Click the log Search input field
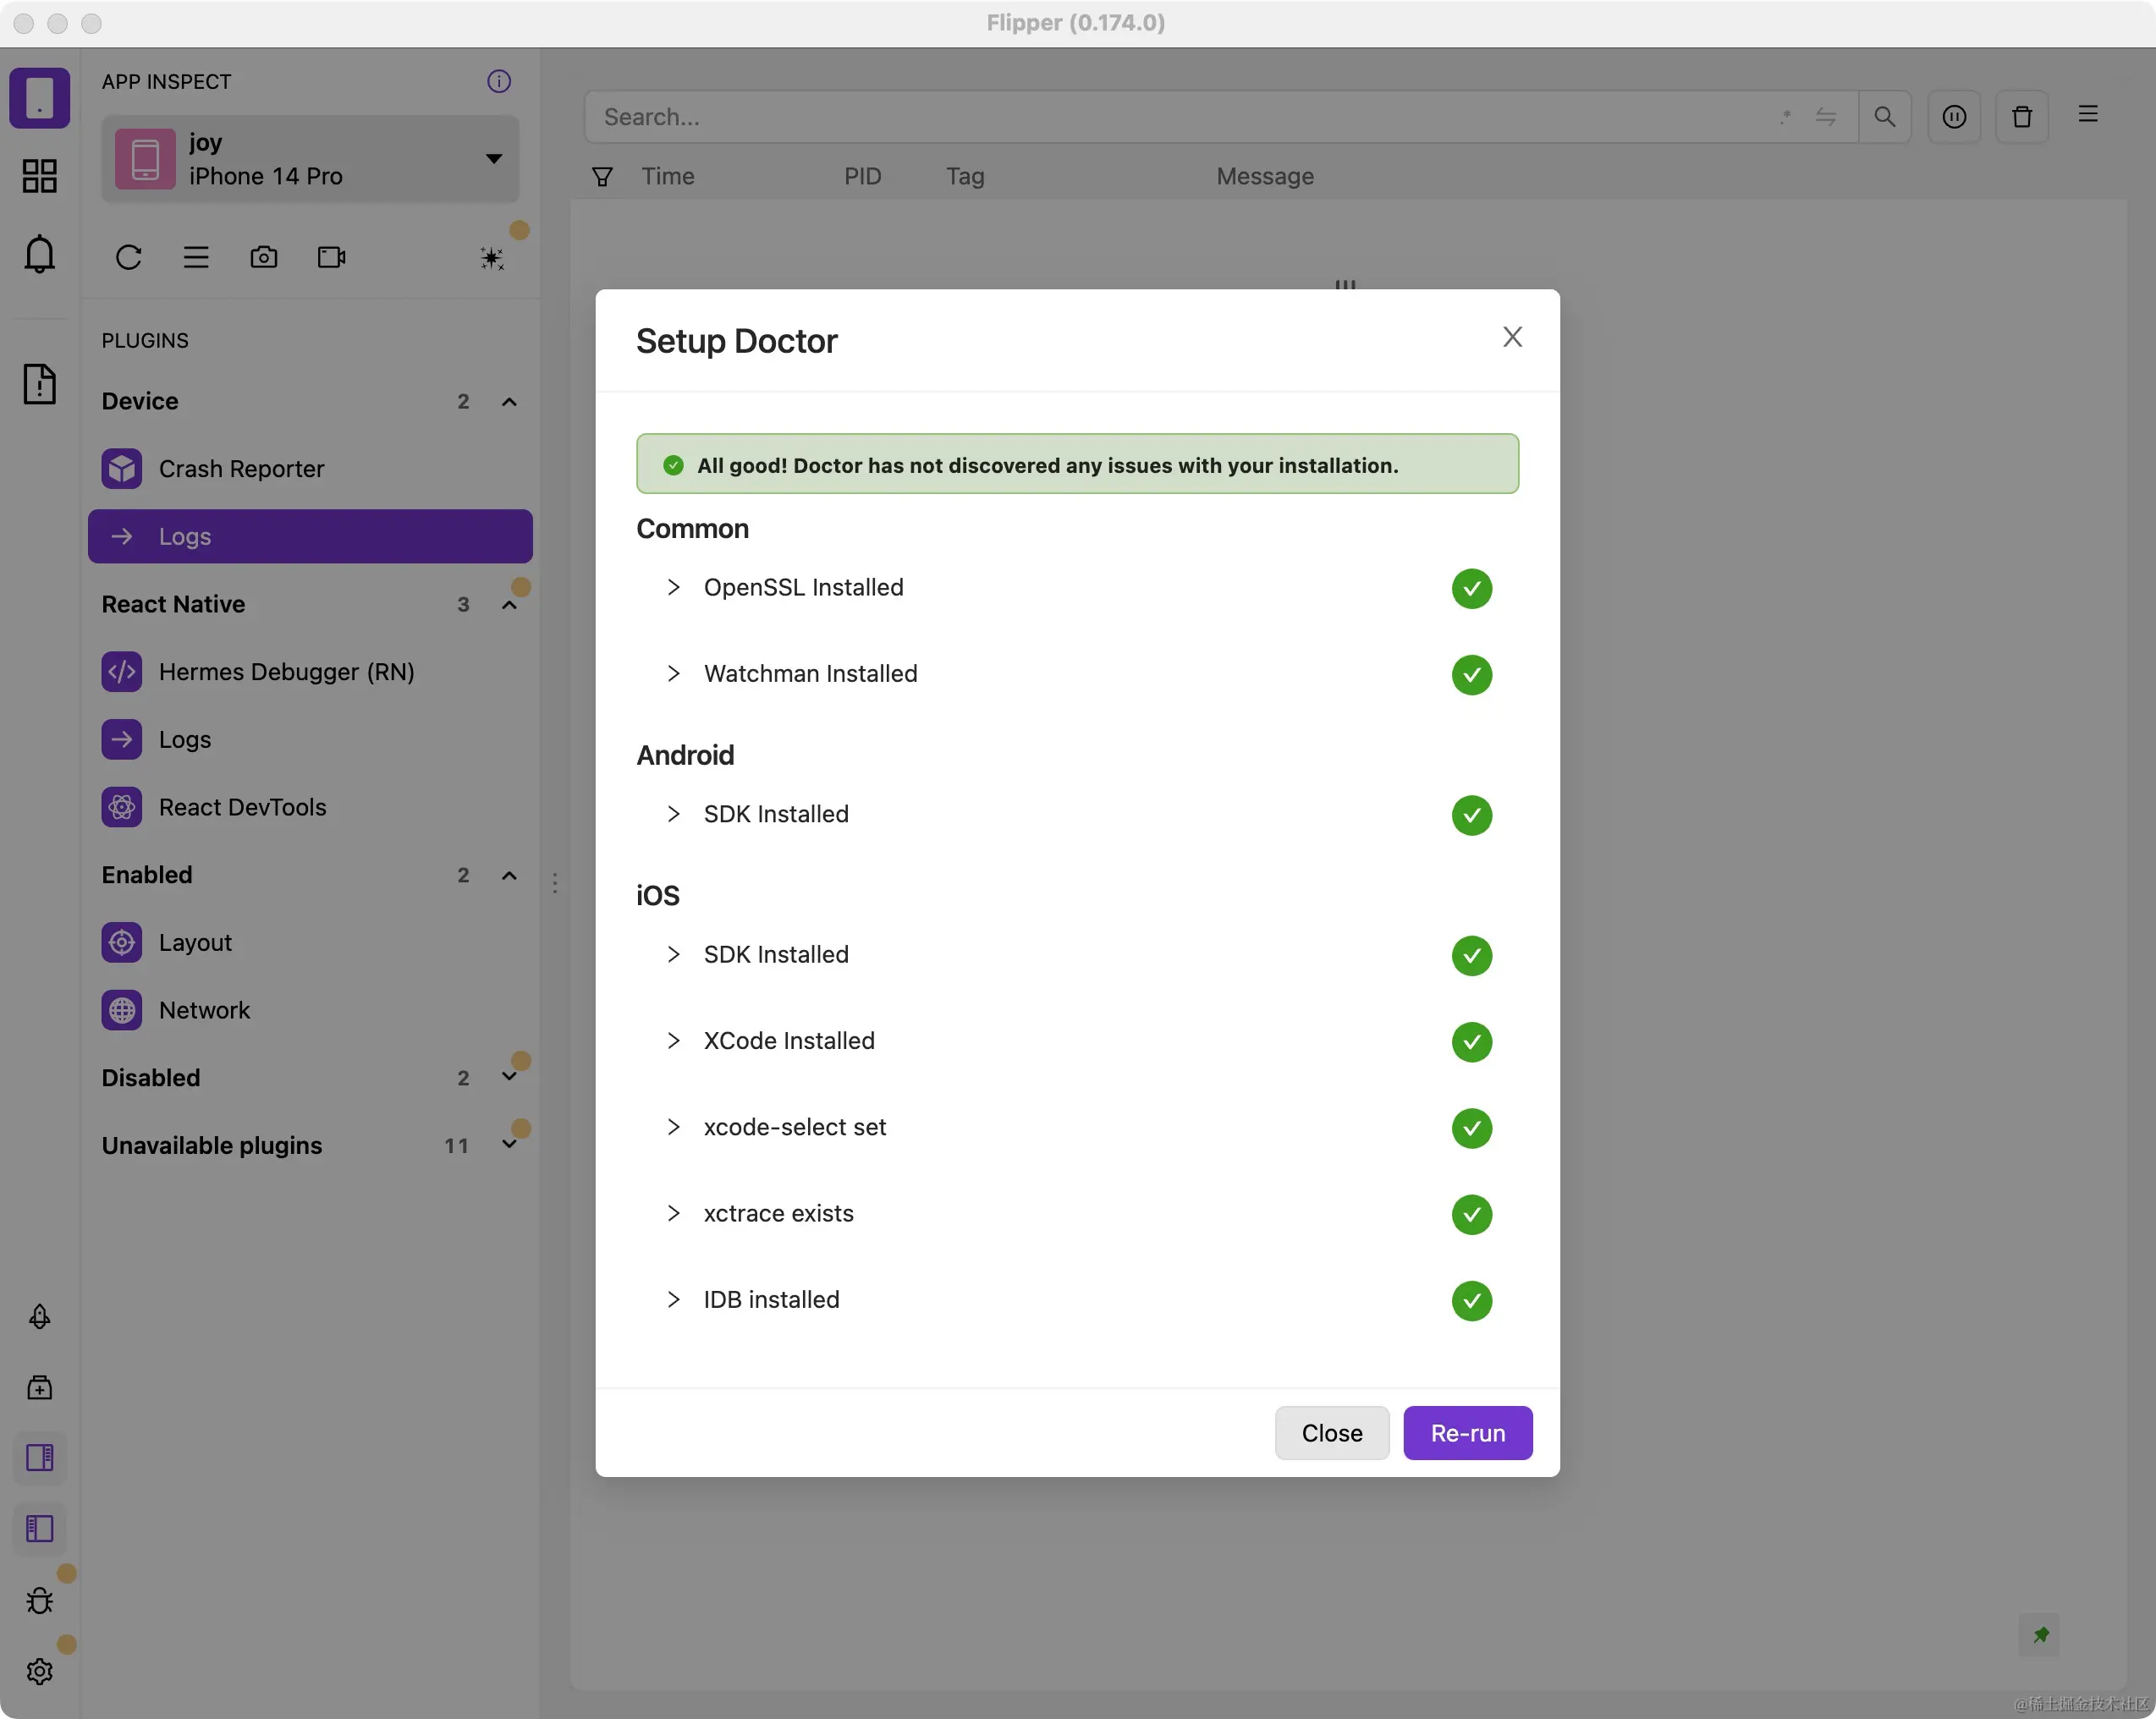 click(1180, 117)
